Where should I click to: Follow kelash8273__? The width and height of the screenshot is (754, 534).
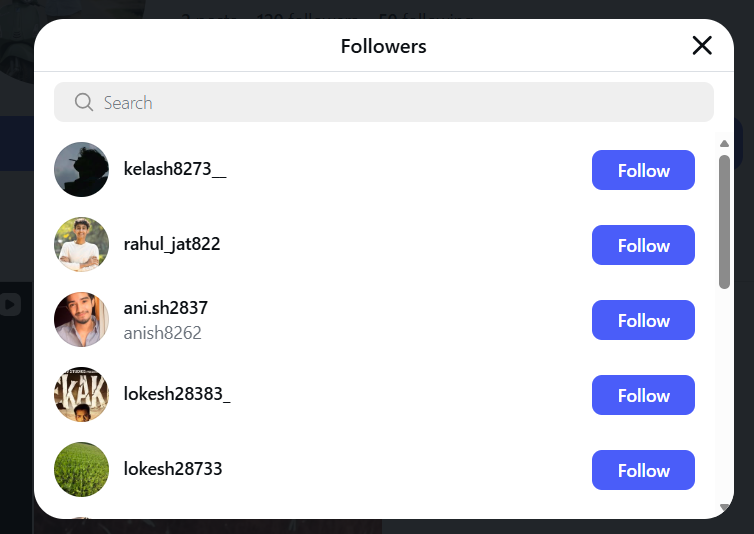pos(643,170)
